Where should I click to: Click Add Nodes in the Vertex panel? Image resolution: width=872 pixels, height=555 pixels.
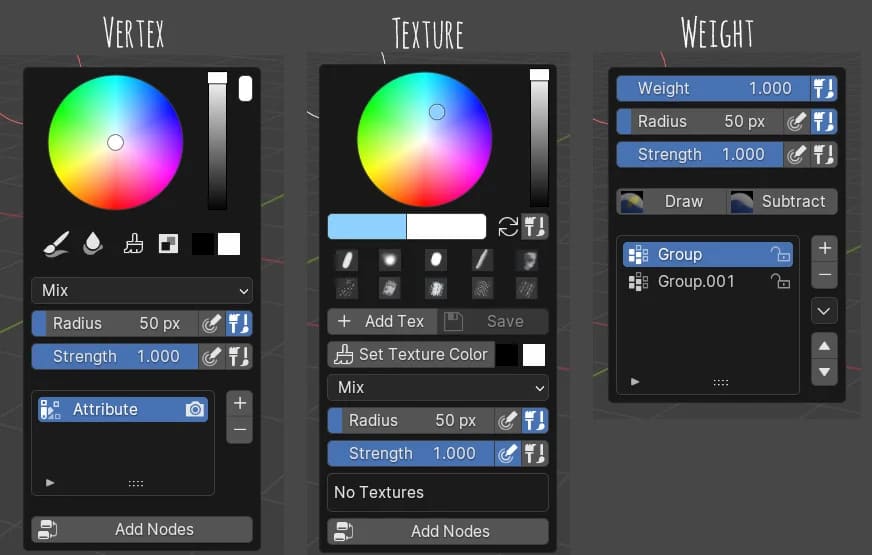[142, 529]
